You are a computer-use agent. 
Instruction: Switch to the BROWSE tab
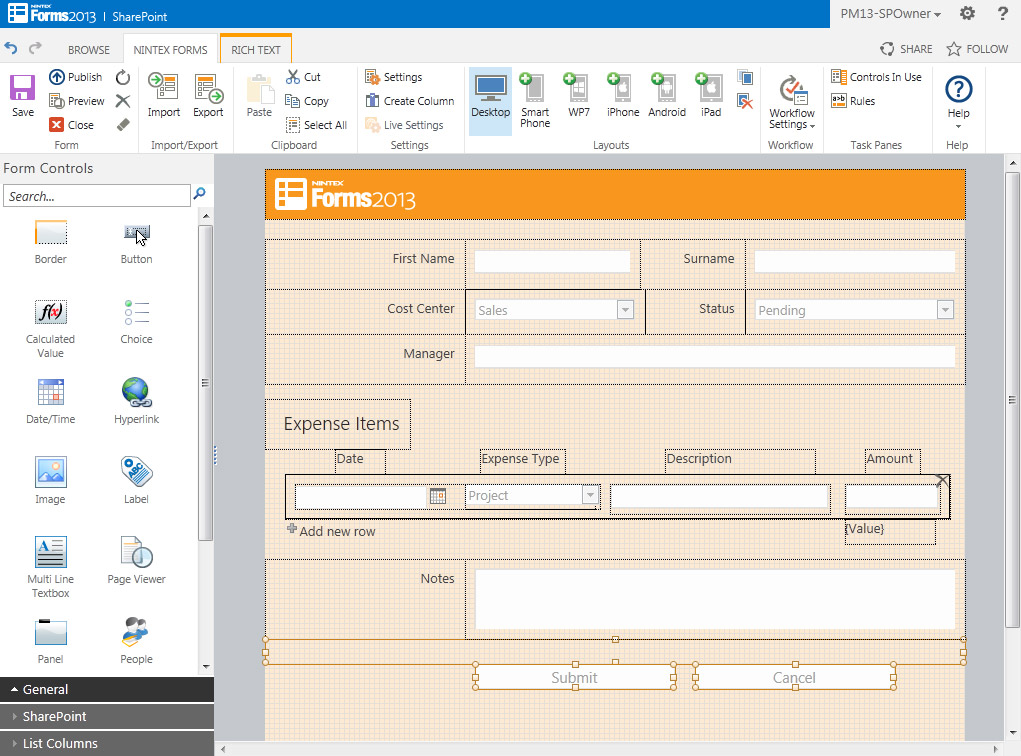click(x=89, y=49)
